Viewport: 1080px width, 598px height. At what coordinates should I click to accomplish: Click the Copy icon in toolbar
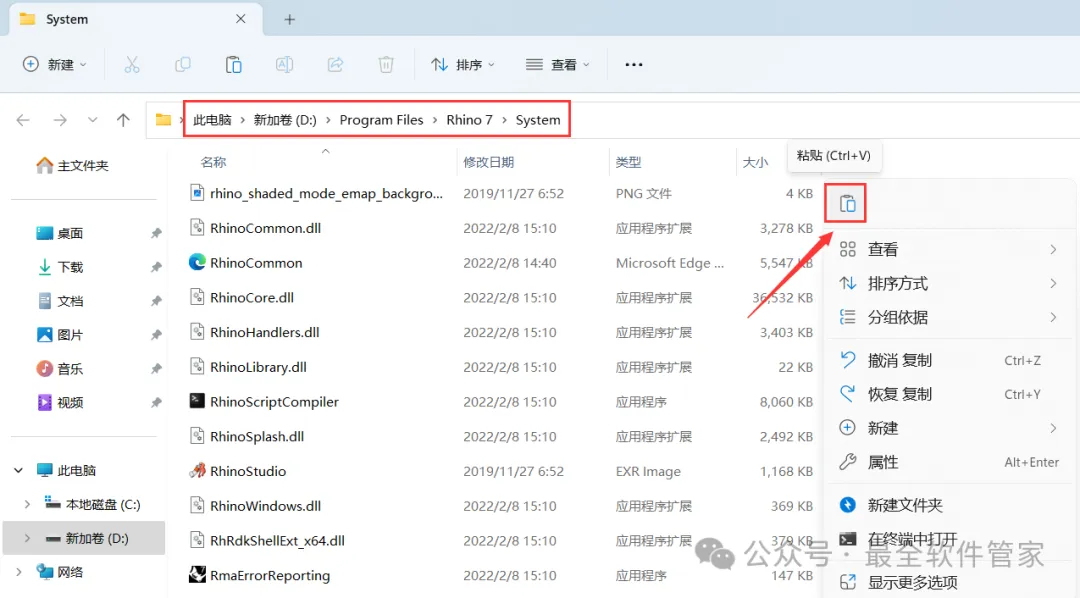pyautogui.click(x=183, y=65)
